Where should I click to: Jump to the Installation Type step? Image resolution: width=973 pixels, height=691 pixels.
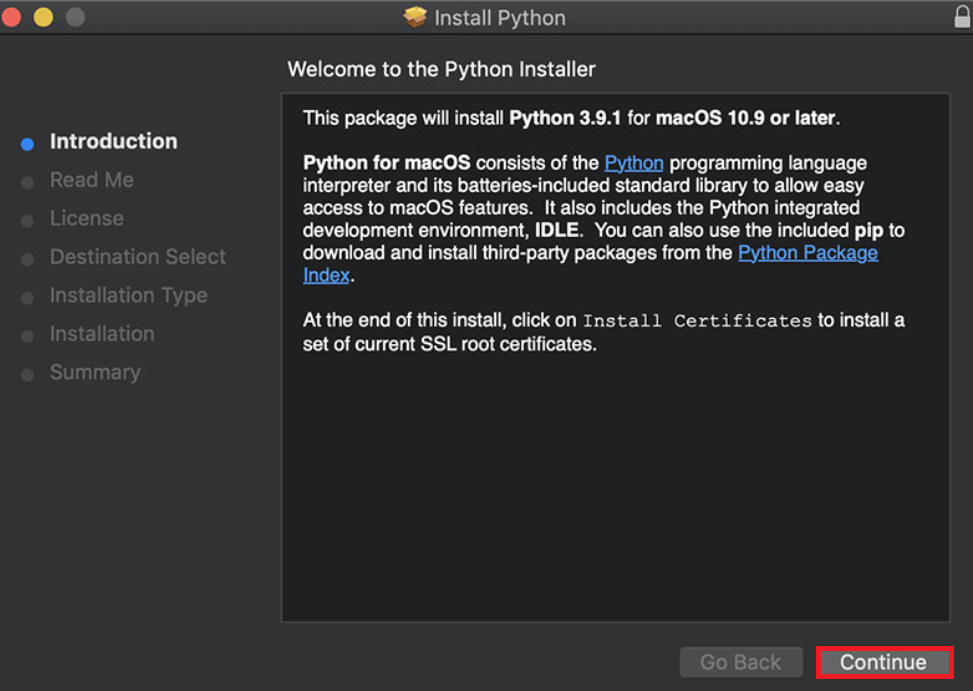point(128,295)
